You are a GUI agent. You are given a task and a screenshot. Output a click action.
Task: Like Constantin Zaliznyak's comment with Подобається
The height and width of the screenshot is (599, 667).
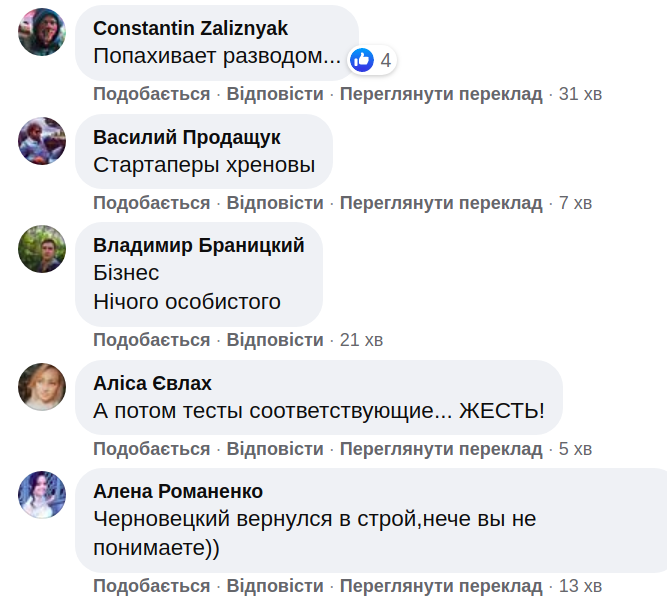click(152, 94)
